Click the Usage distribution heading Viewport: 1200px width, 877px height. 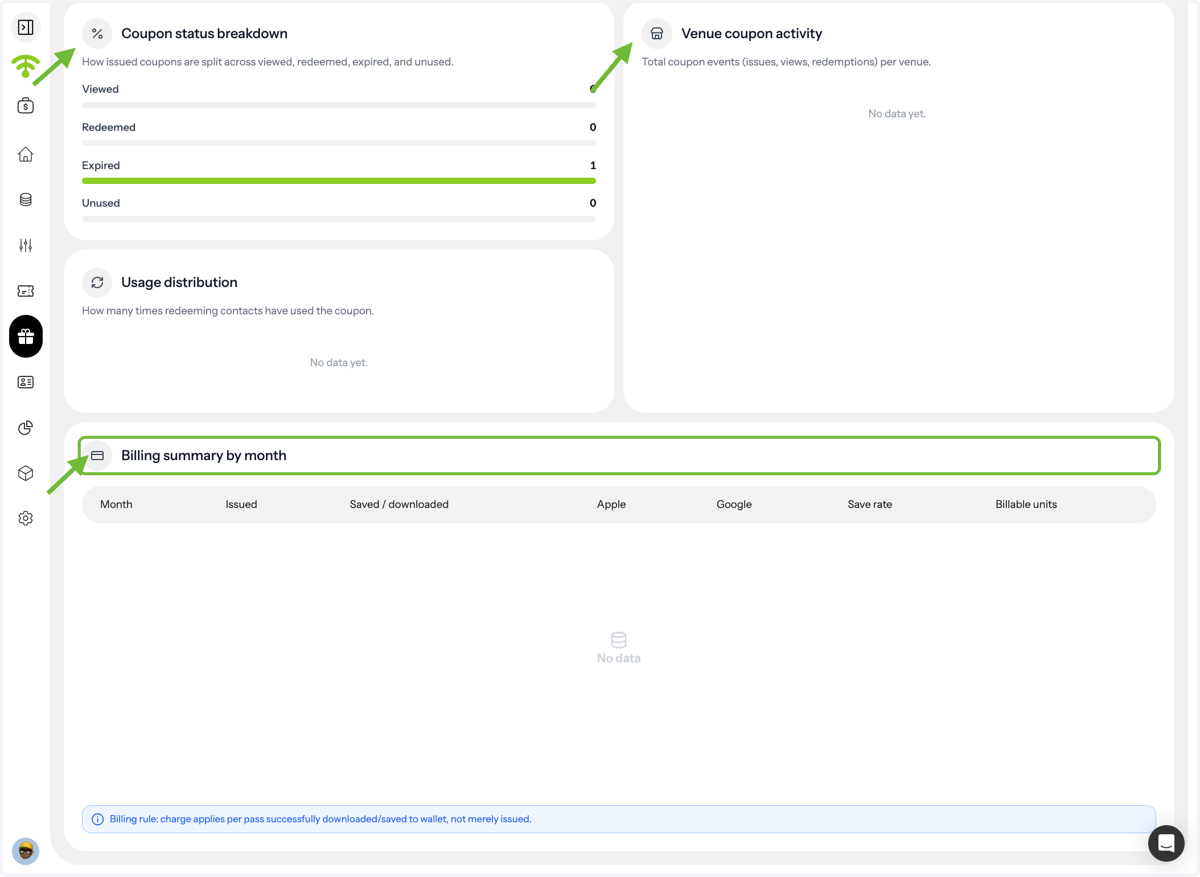pyautogui.click(x=179, y=282)
